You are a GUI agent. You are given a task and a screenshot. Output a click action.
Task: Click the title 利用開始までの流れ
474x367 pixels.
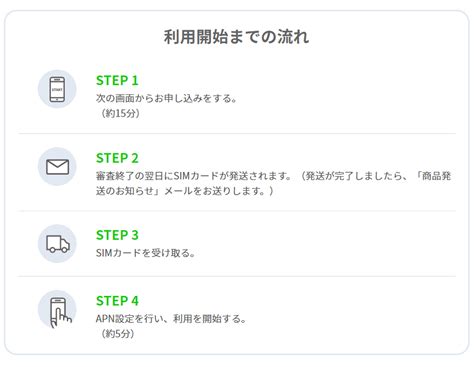pyautogui.click(x=236, y=37)
